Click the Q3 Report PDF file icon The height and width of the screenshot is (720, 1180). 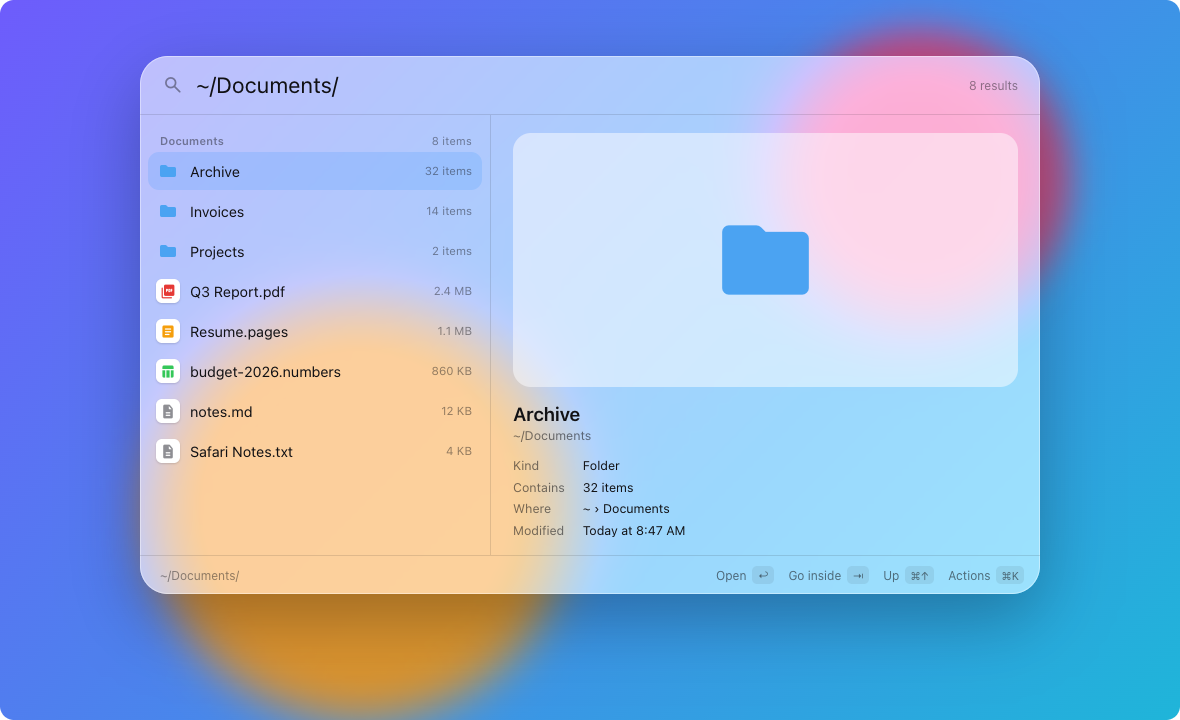168,291
